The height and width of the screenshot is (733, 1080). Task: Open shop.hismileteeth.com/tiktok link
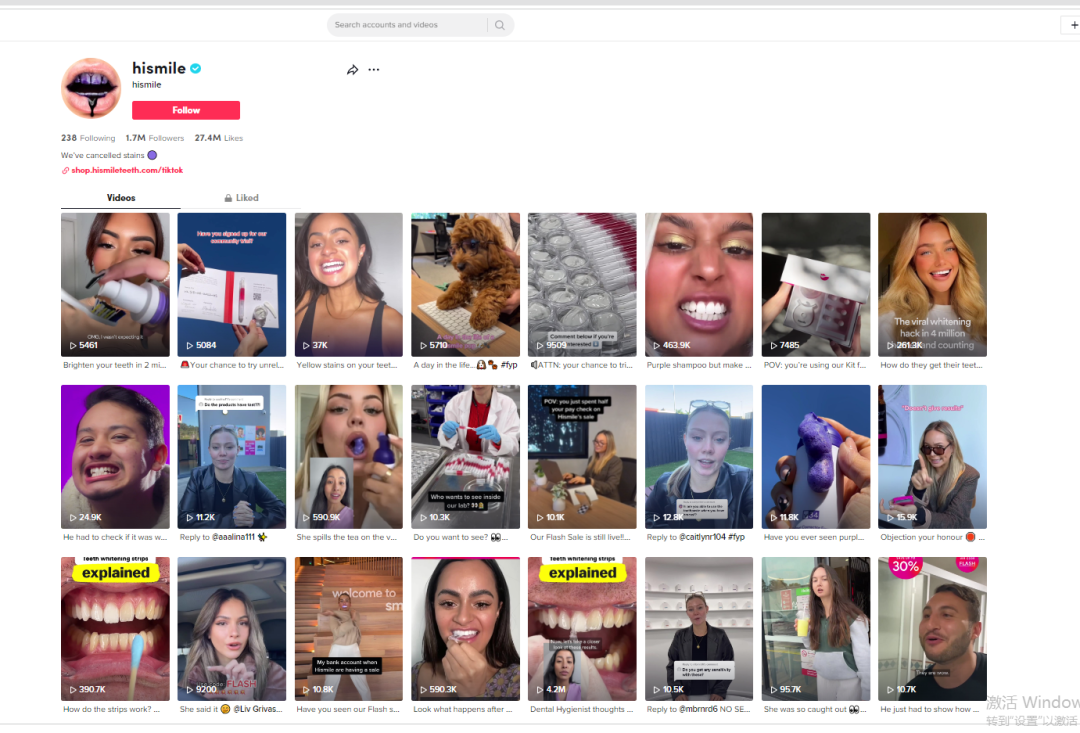127,170
